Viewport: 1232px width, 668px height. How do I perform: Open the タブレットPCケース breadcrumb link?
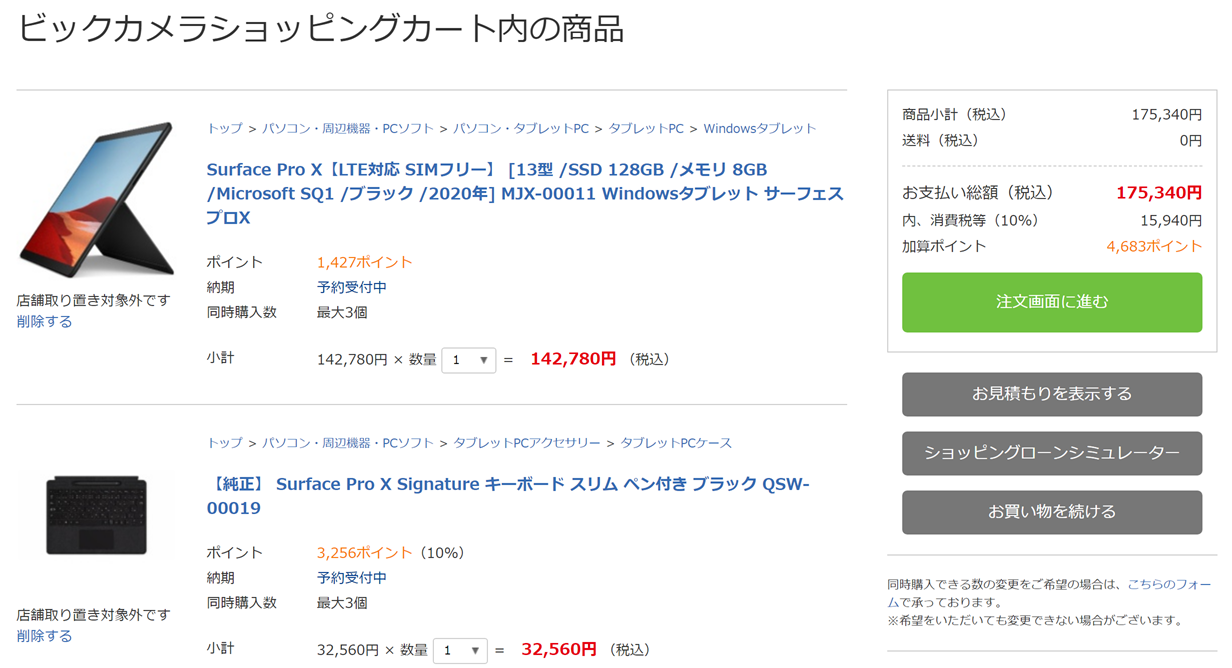tap(676, 442)
